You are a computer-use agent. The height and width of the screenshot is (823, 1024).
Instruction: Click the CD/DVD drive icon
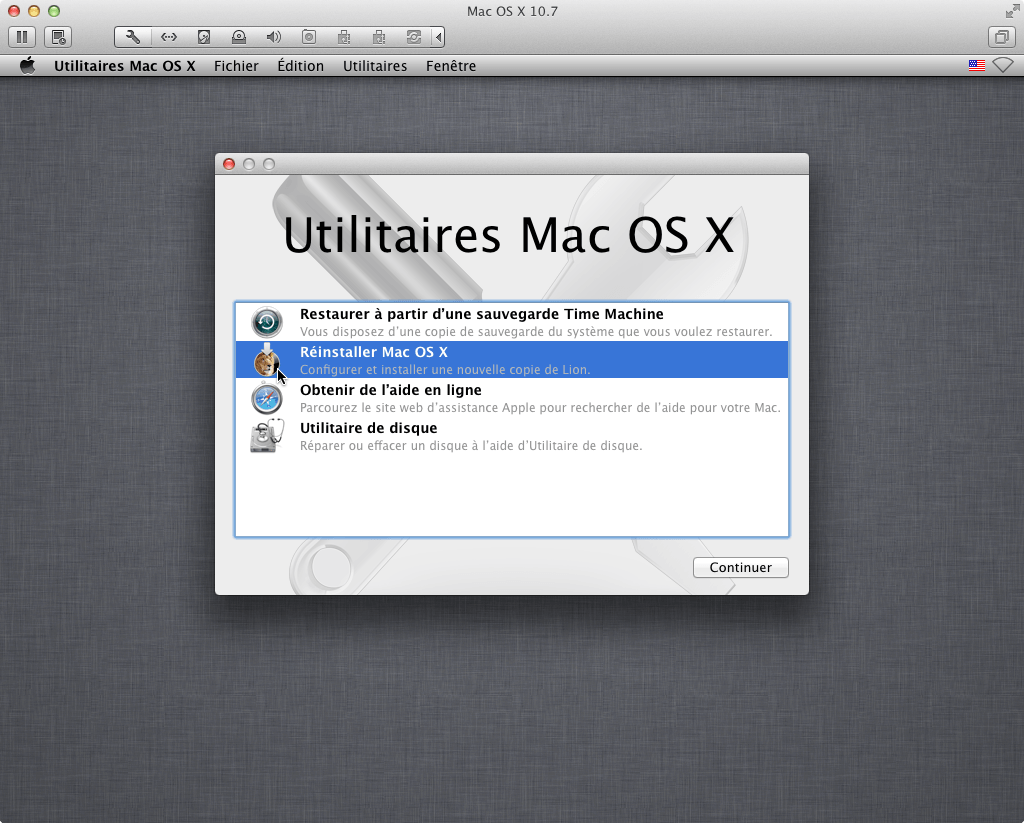click(x=239, y=37)
